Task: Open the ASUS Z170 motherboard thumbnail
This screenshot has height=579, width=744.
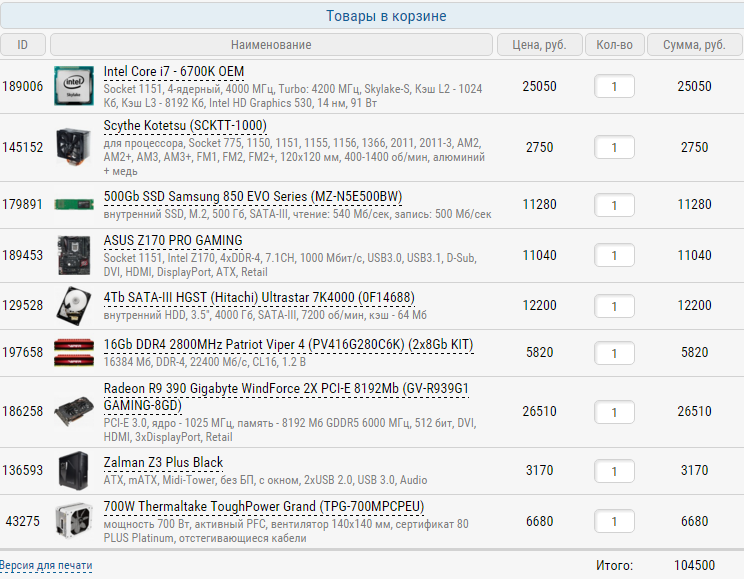Action: (74, 255)
